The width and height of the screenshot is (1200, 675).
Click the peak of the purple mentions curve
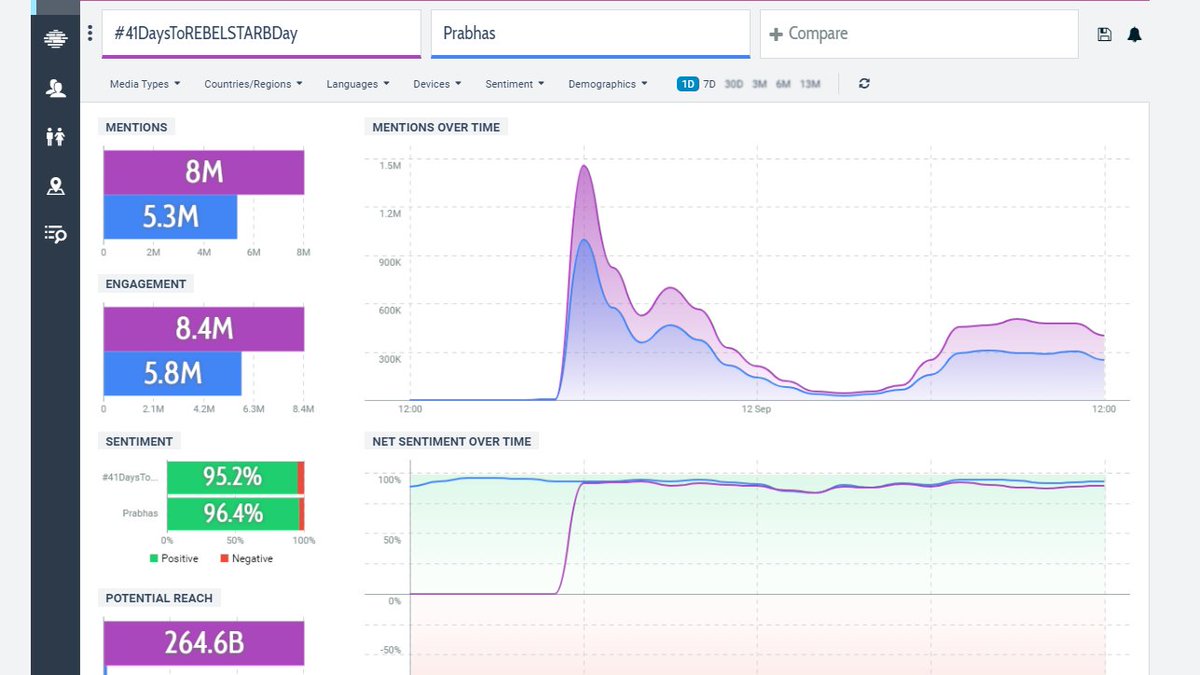point(584,166)
